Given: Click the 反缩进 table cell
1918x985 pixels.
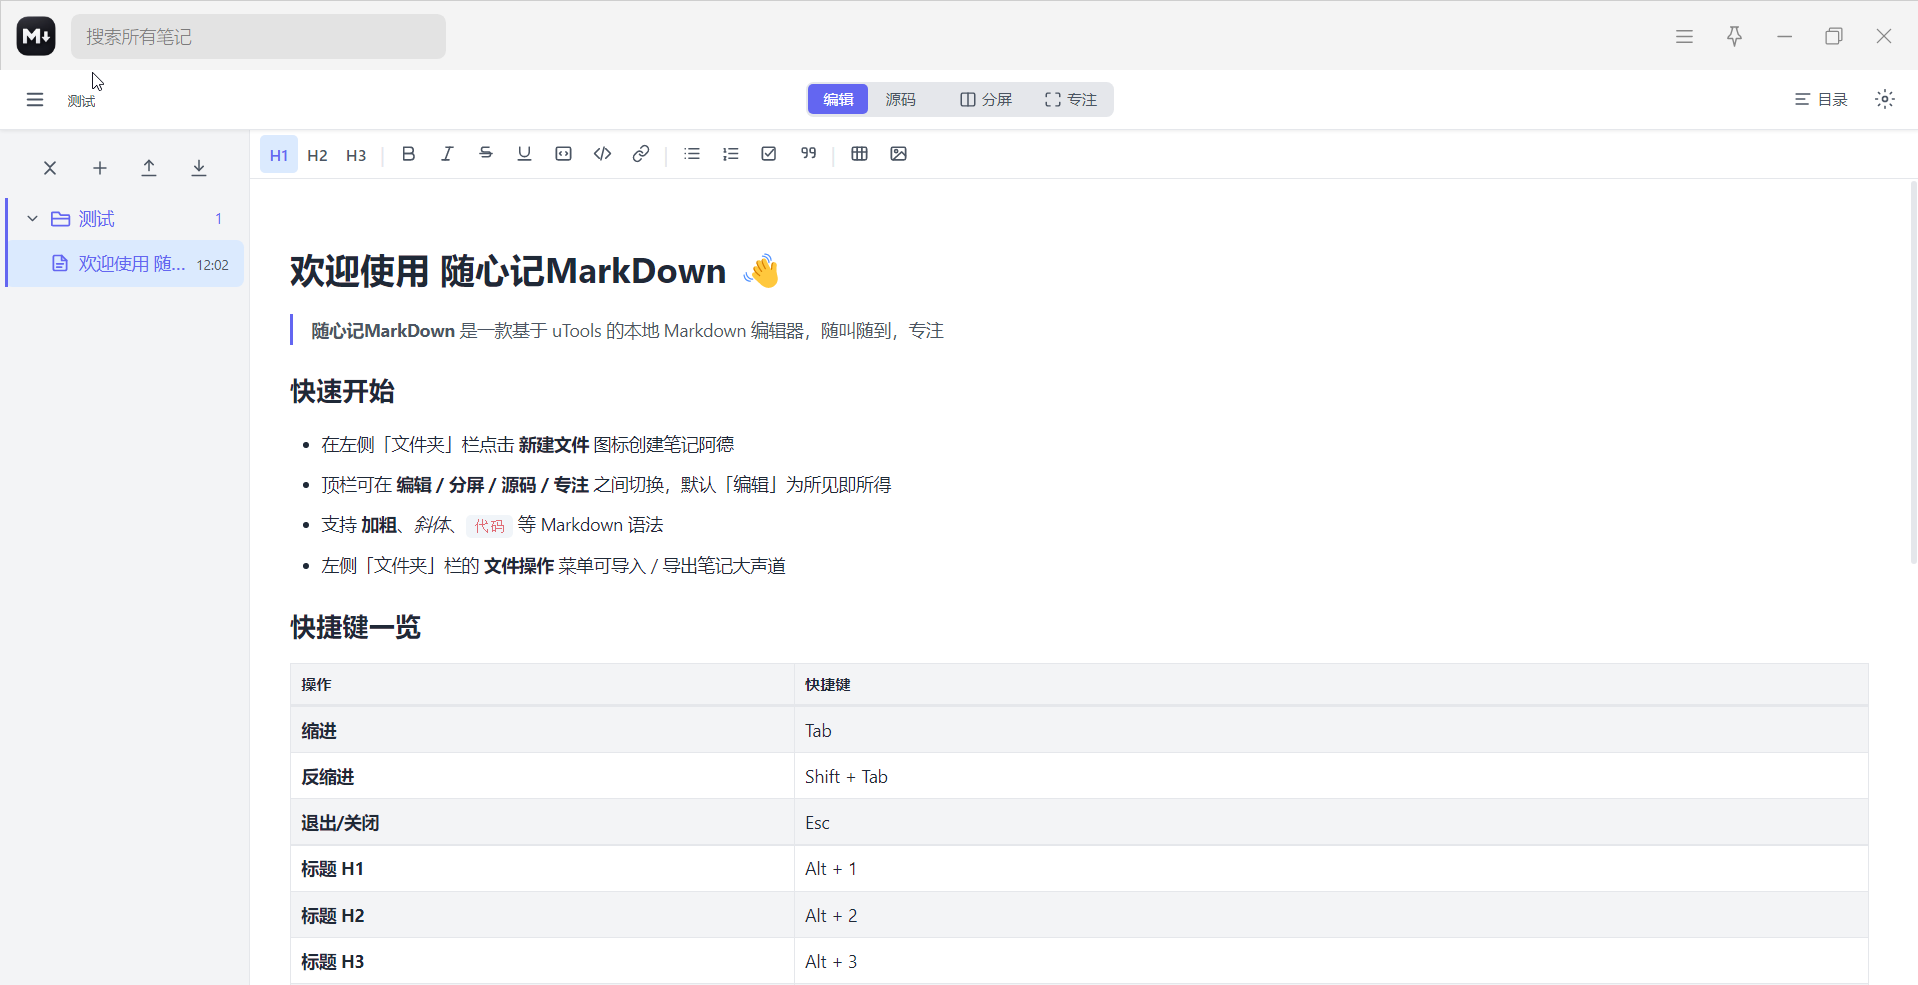Looking at the screenshot, I should (x=542, y=776).
